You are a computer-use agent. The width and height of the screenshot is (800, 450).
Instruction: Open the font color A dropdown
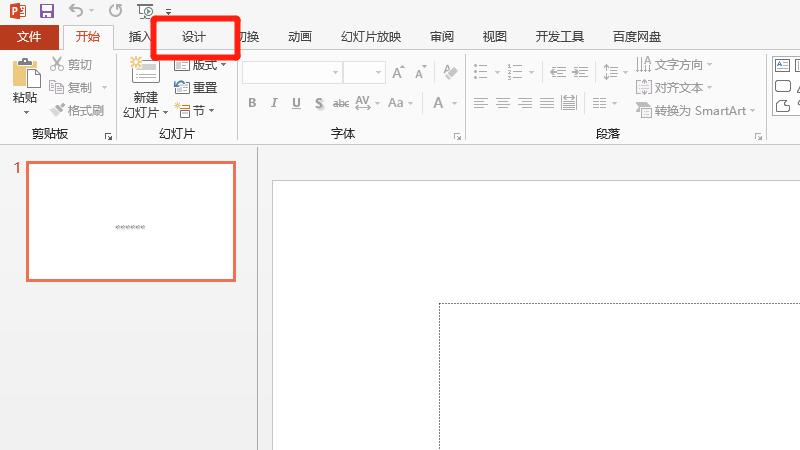[x=439, y=103]
